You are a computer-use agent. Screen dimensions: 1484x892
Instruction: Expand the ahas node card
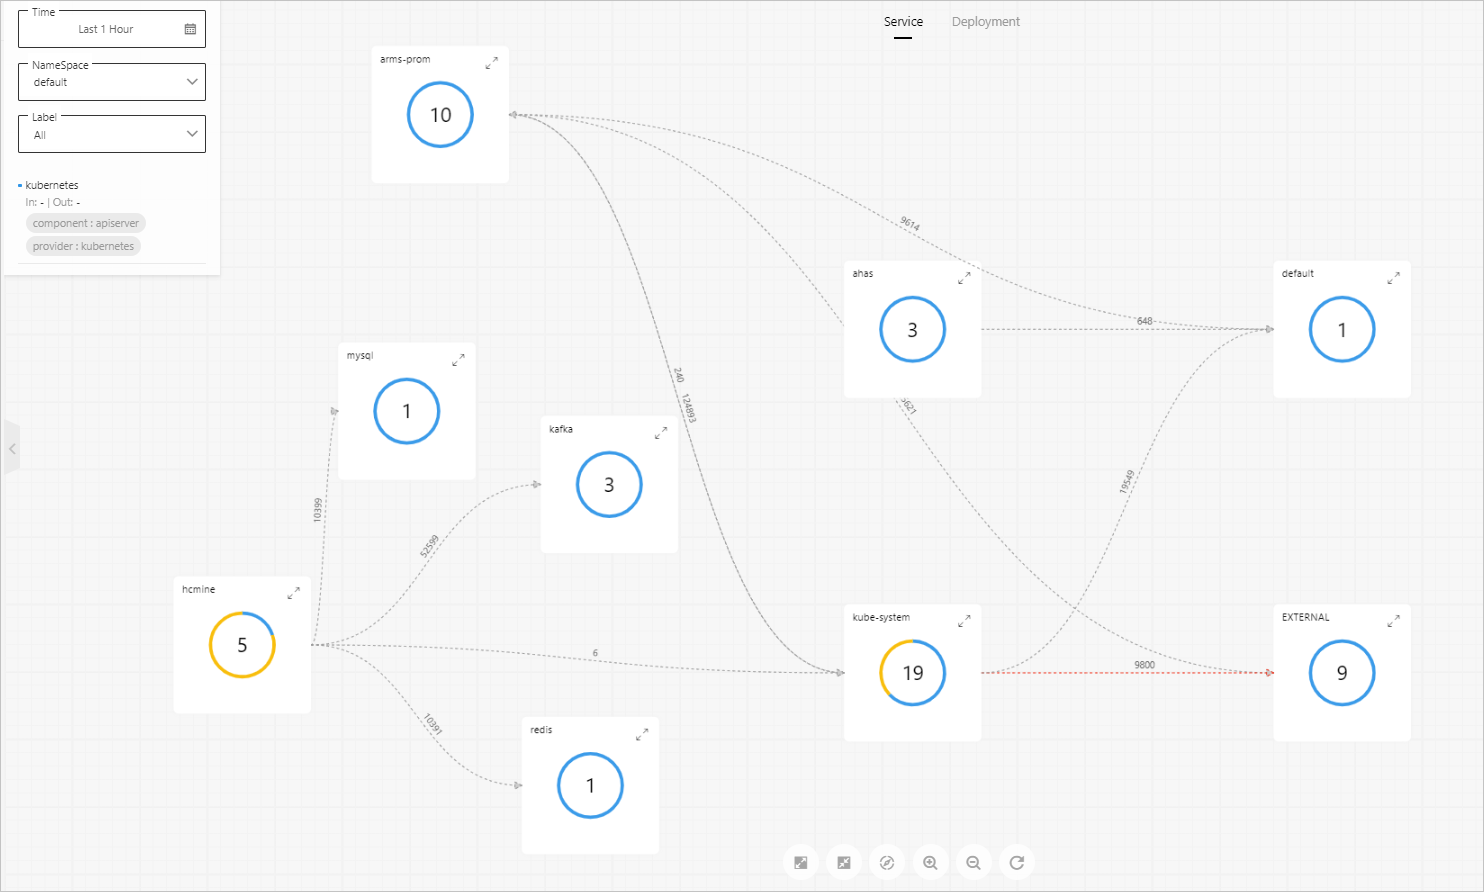[x=964, y=278]
